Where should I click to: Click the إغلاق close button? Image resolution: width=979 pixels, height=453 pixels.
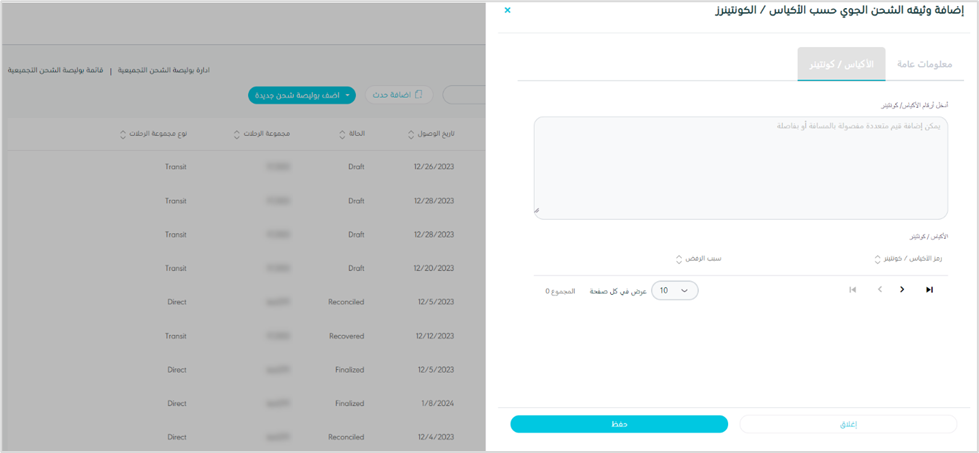tap(848, 424)
